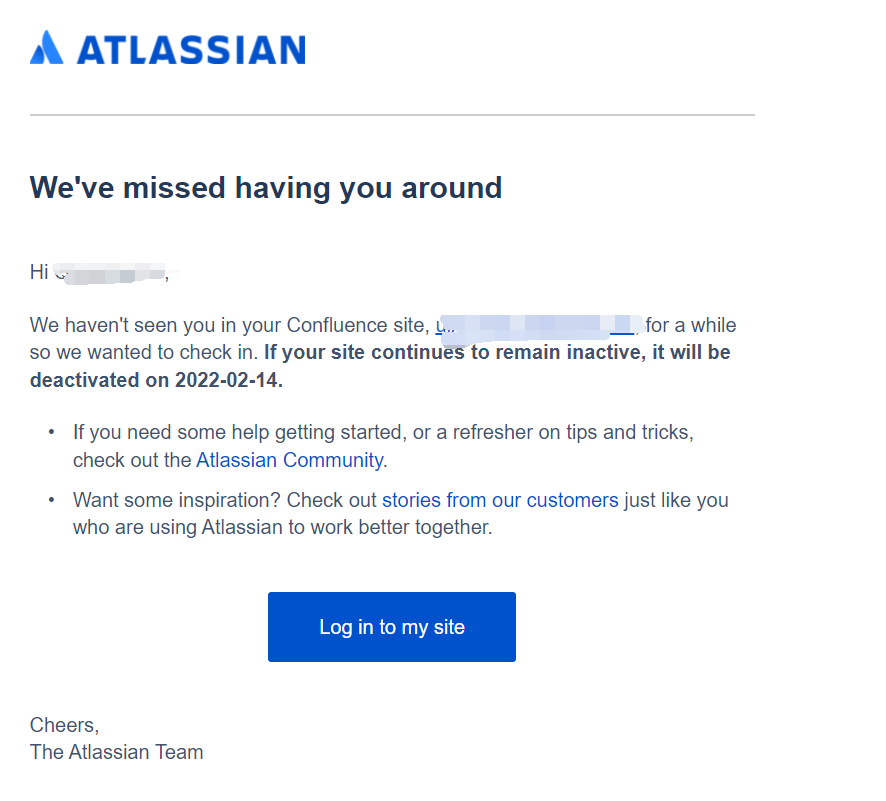The image size is (886, 801).
Task: Open the blurred Confluence site link
Action: tap(535, 326)
